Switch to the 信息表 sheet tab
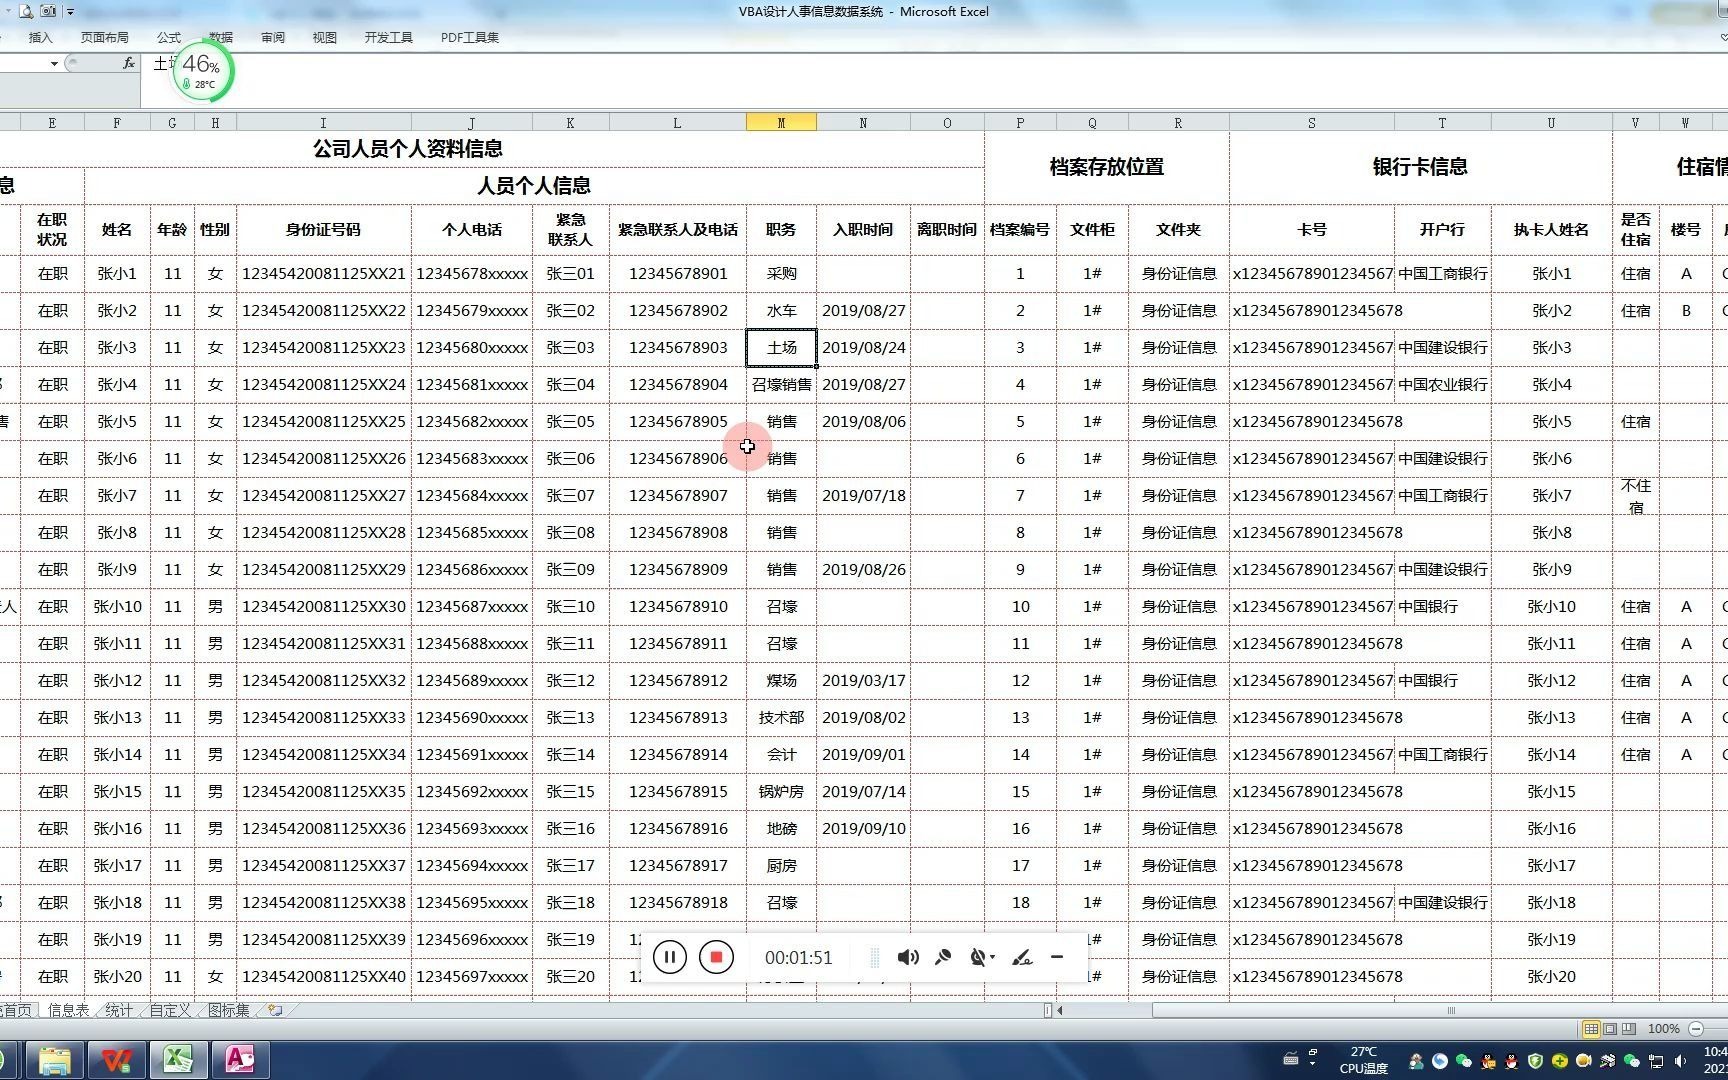1728x1080 pixels. point(69,1010)
